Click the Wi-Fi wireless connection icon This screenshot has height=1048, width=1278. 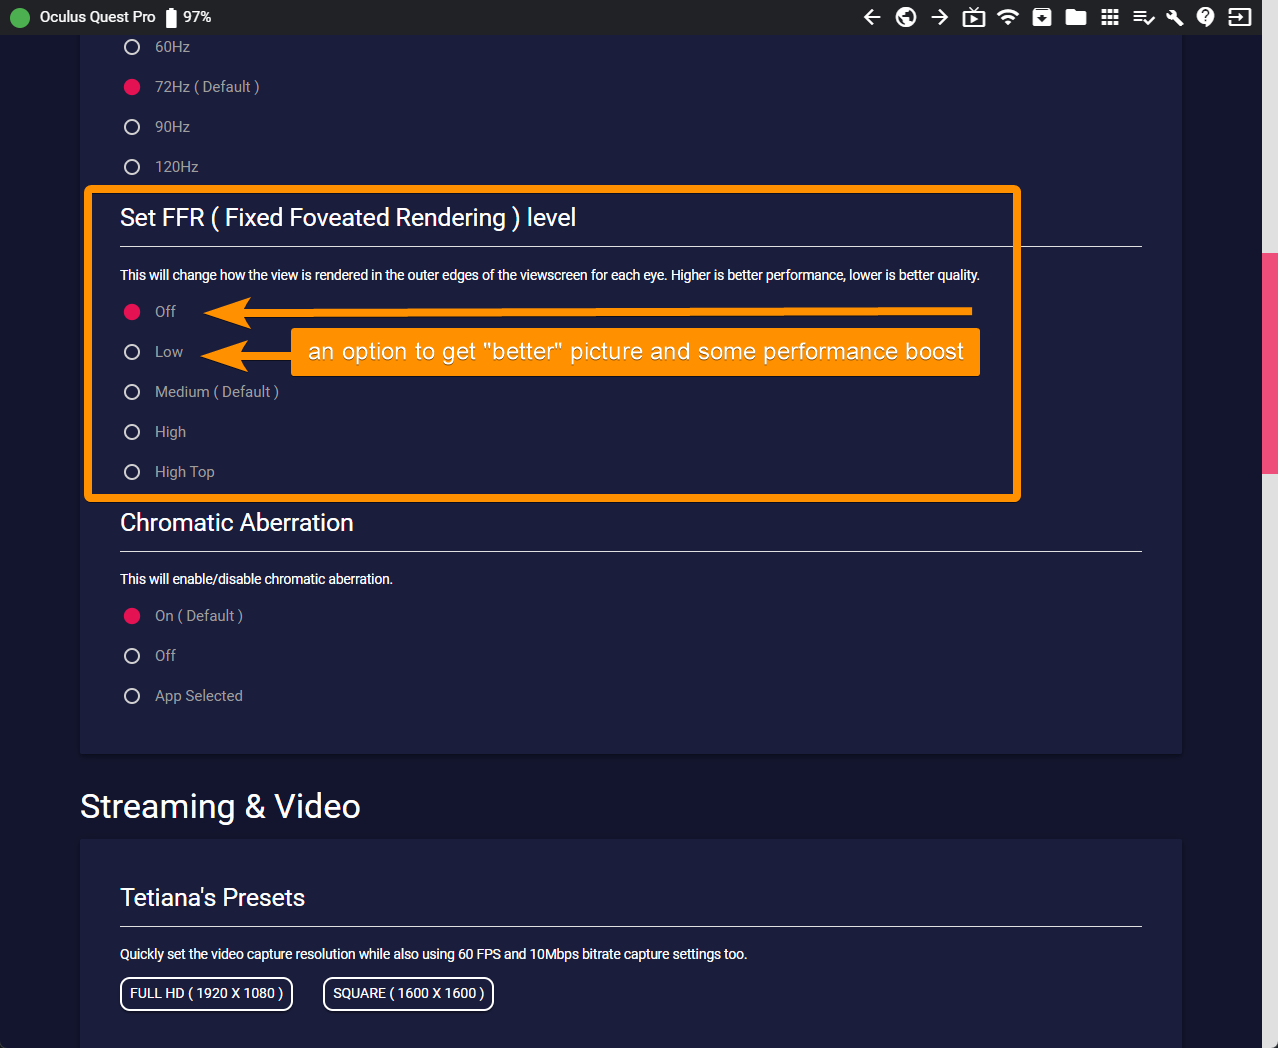tap(1007, 17)
